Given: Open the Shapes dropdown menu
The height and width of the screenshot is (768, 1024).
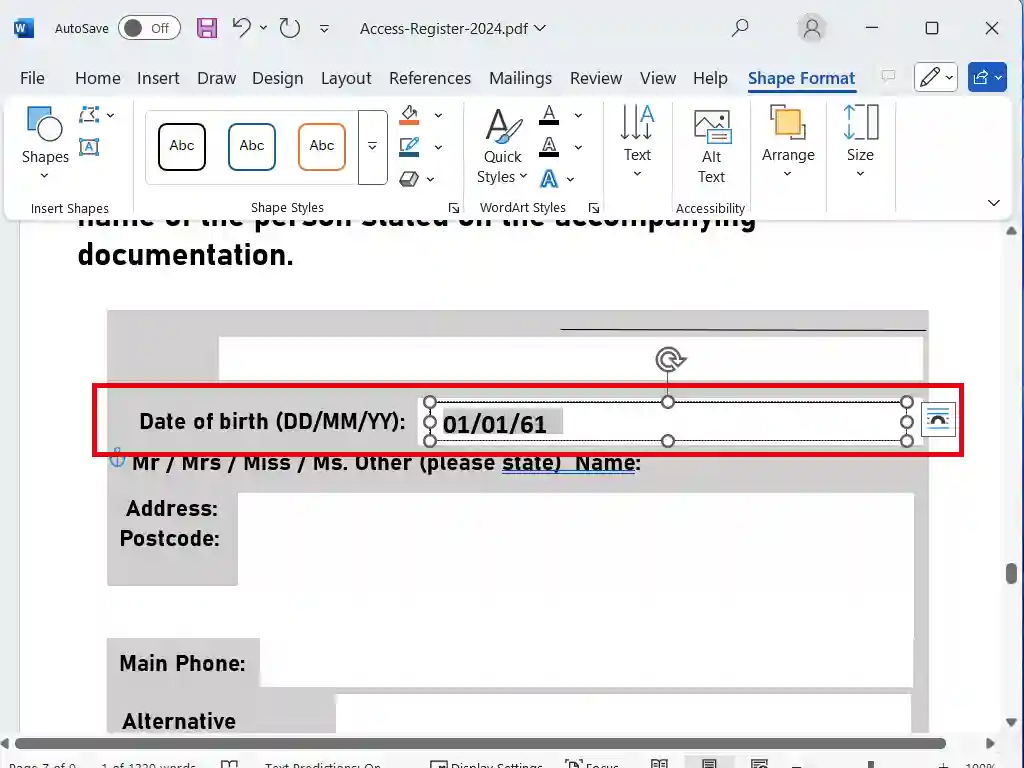Looking at the screenshot, I should tap(45, 147).
